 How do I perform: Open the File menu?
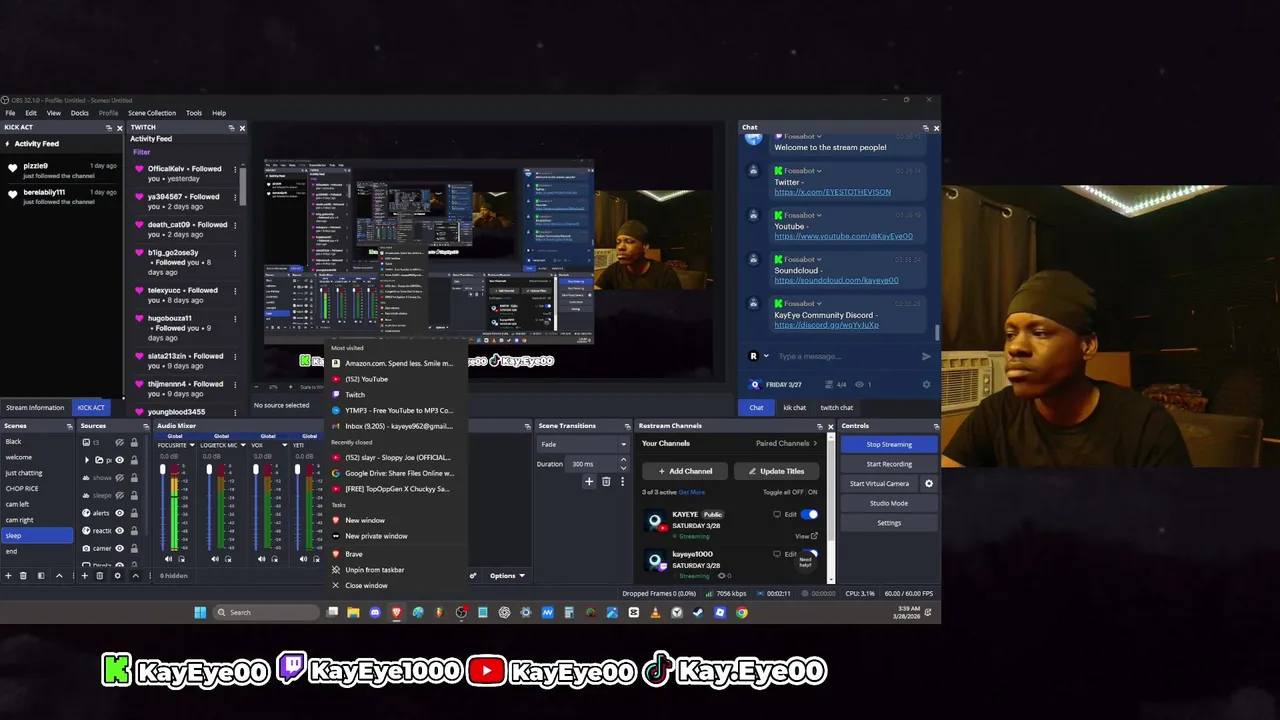[x=10, y=113]
